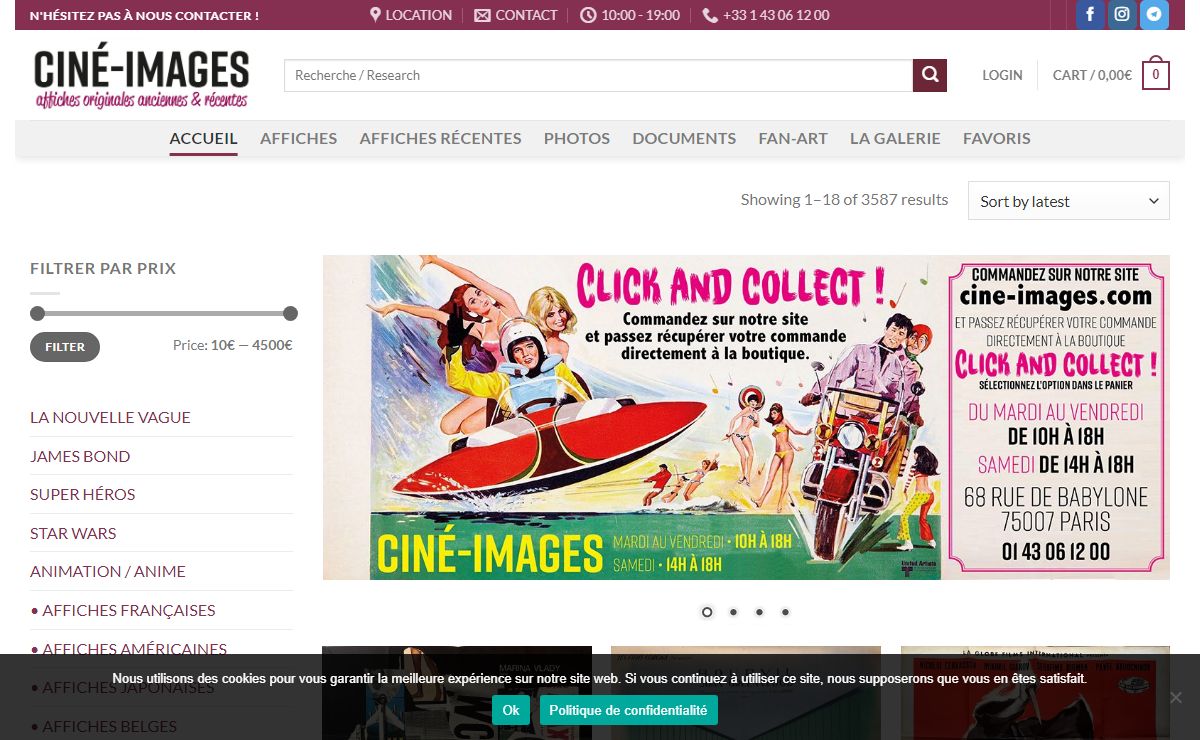Click the phone number +33 1 43 06 12 00
This screenshot has height=740, width=1200.
766,15
